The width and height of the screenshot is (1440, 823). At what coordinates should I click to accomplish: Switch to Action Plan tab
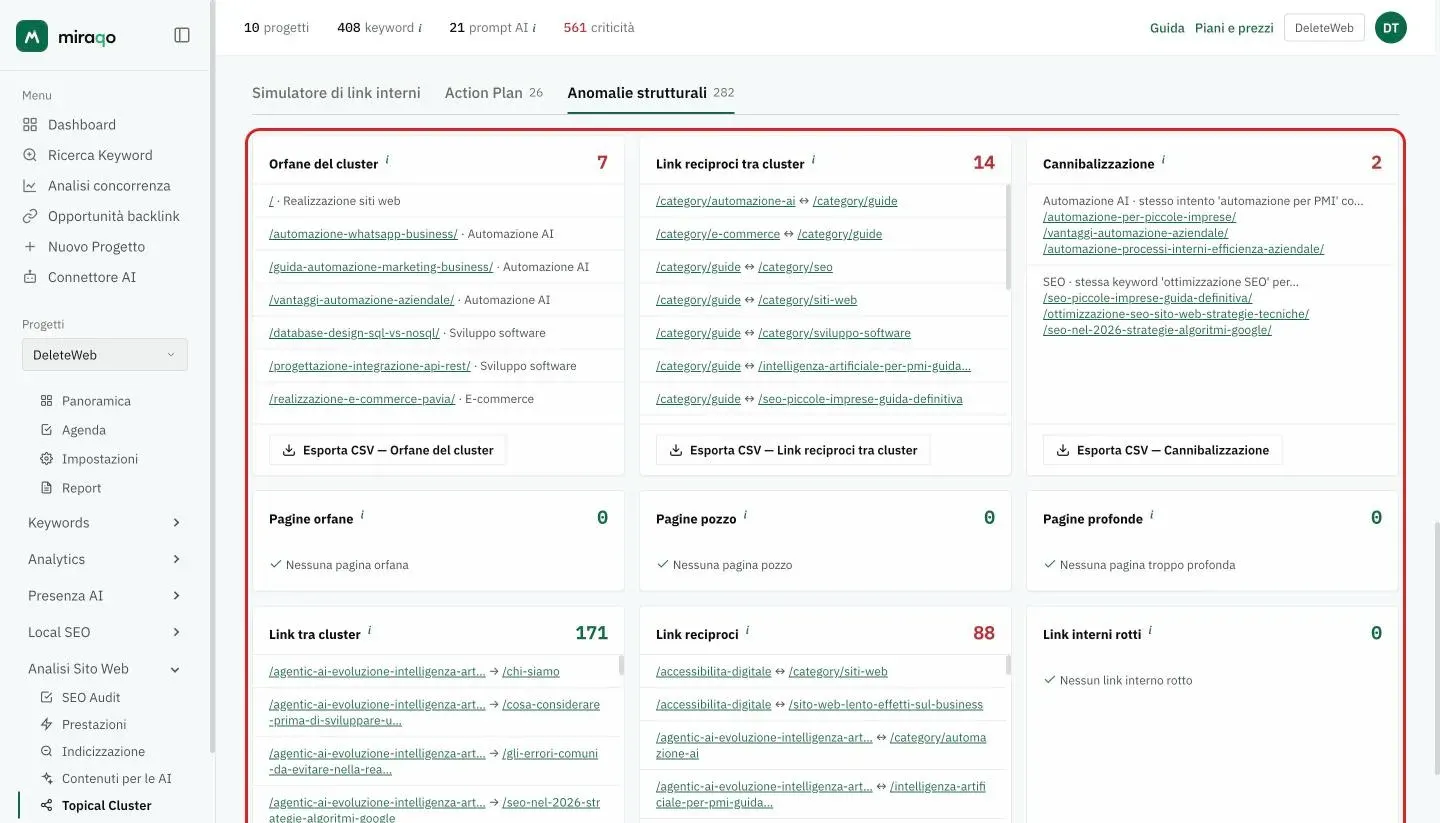(494, 93)
